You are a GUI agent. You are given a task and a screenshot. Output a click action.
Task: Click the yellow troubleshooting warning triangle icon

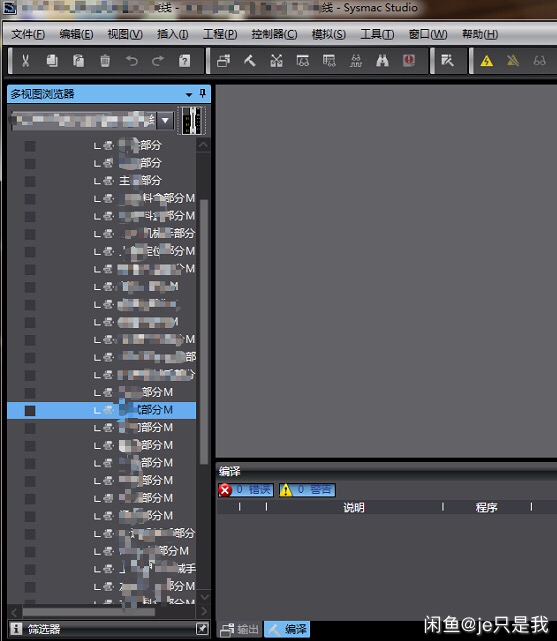pyautogui.click(x=486, y=61)
